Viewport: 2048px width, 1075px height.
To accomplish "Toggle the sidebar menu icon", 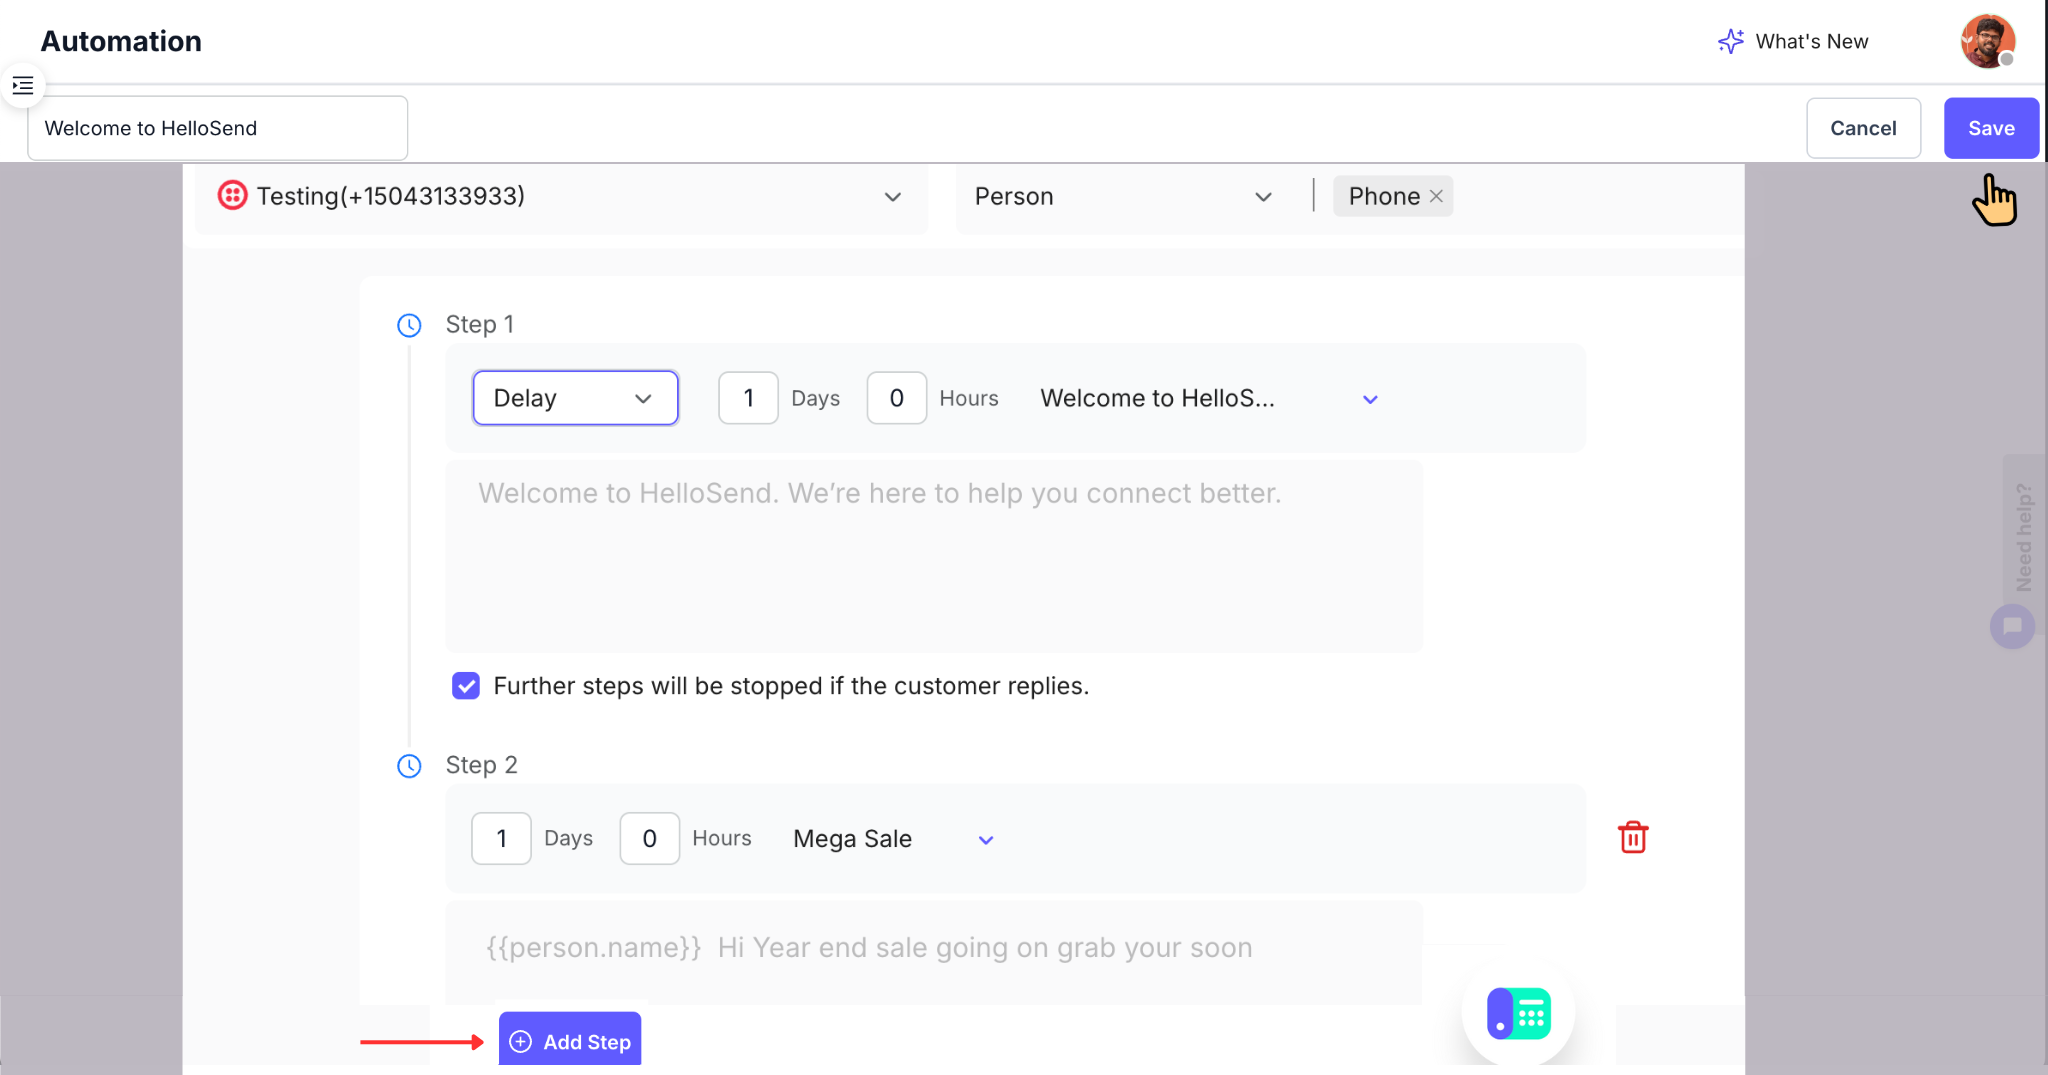I will [23, 86].
